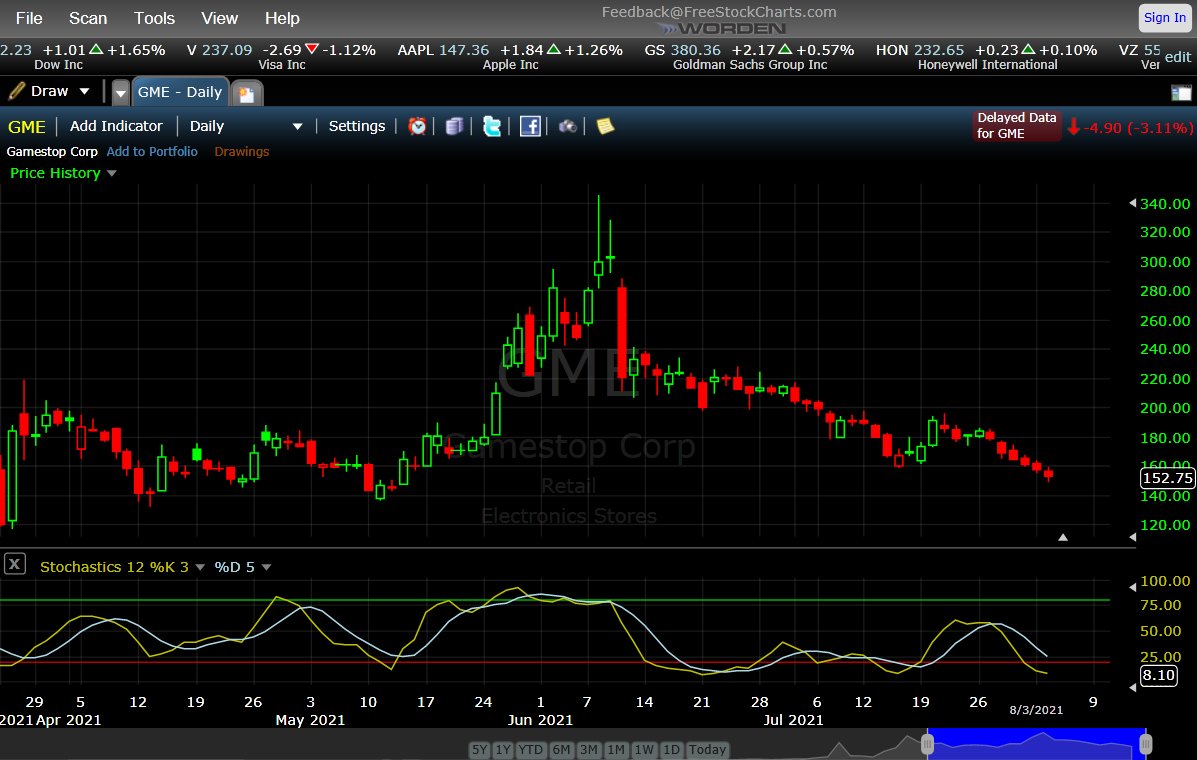1197x760 pixels.
Task: Open the Tools menu
Action: 154,18
